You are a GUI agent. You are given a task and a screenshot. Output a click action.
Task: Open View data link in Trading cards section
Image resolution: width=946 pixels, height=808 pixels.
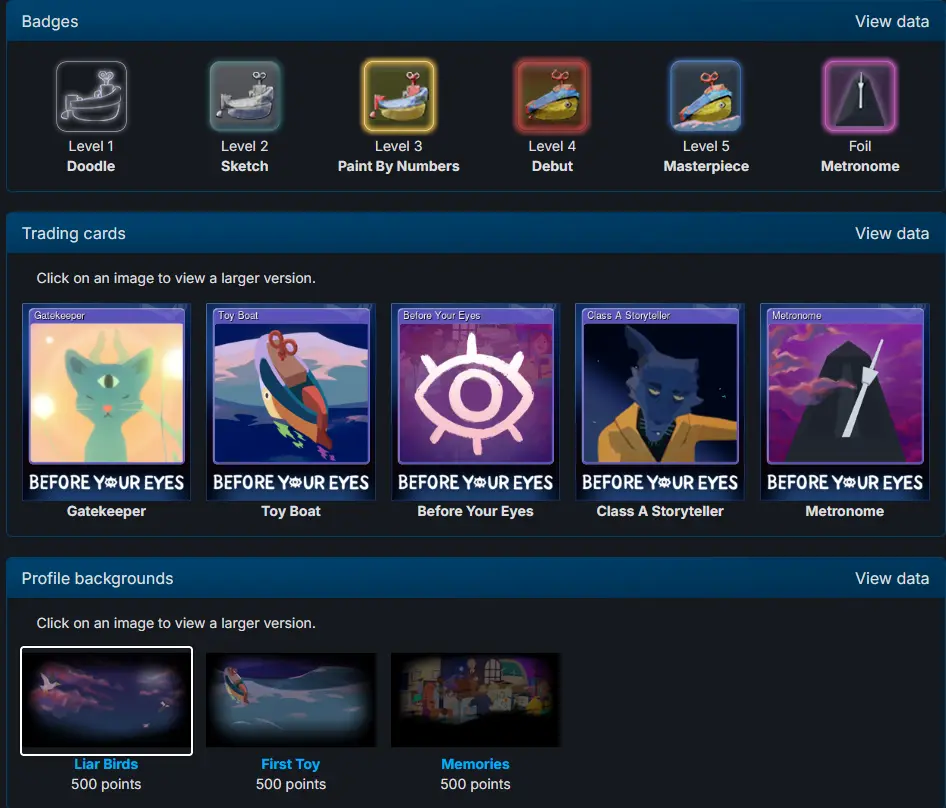point(892,234)
